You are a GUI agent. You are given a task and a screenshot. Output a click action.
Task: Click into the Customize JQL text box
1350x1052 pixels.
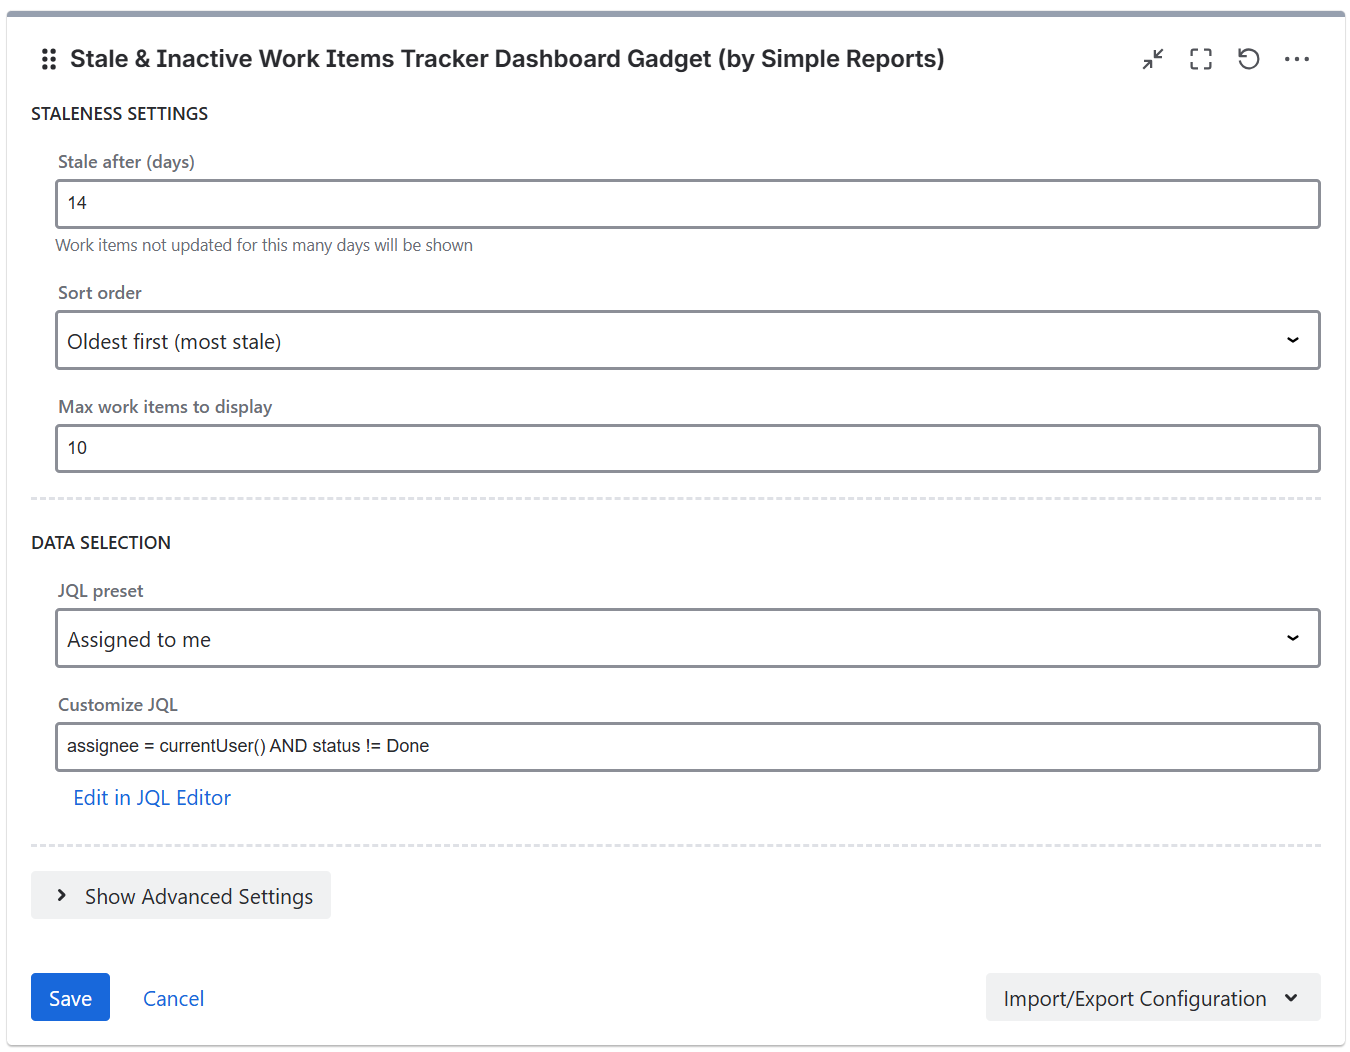[x=687, y=747]
